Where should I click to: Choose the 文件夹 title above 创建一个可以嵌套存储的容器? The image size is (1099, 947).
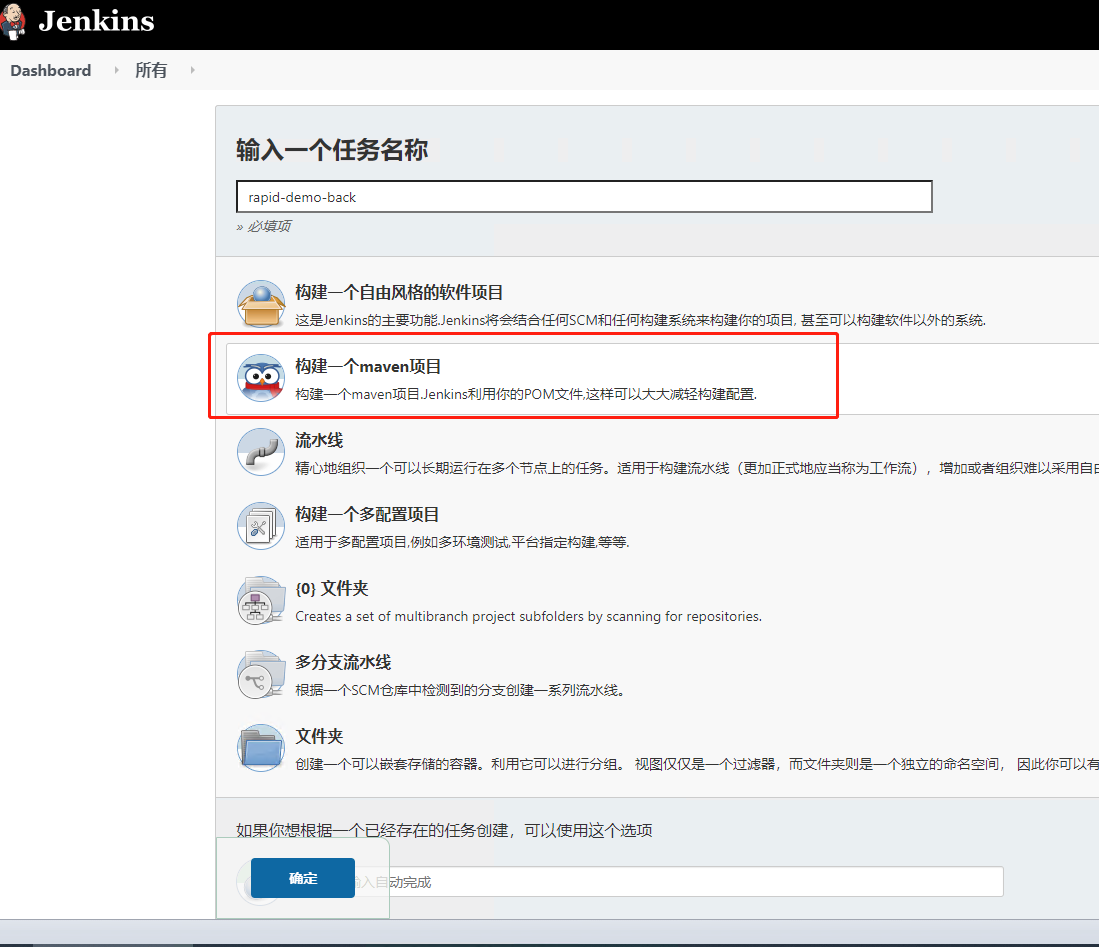[319, 736]
